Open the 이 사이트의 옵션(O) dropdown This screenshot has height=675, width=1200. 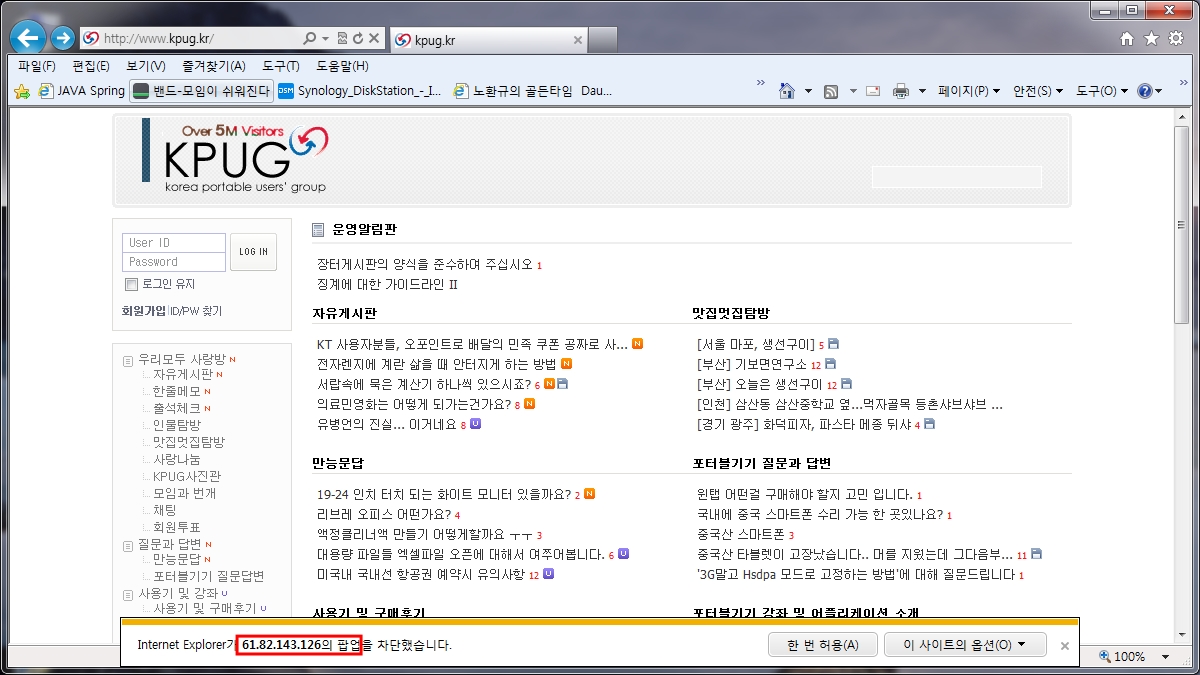[964, 645]
